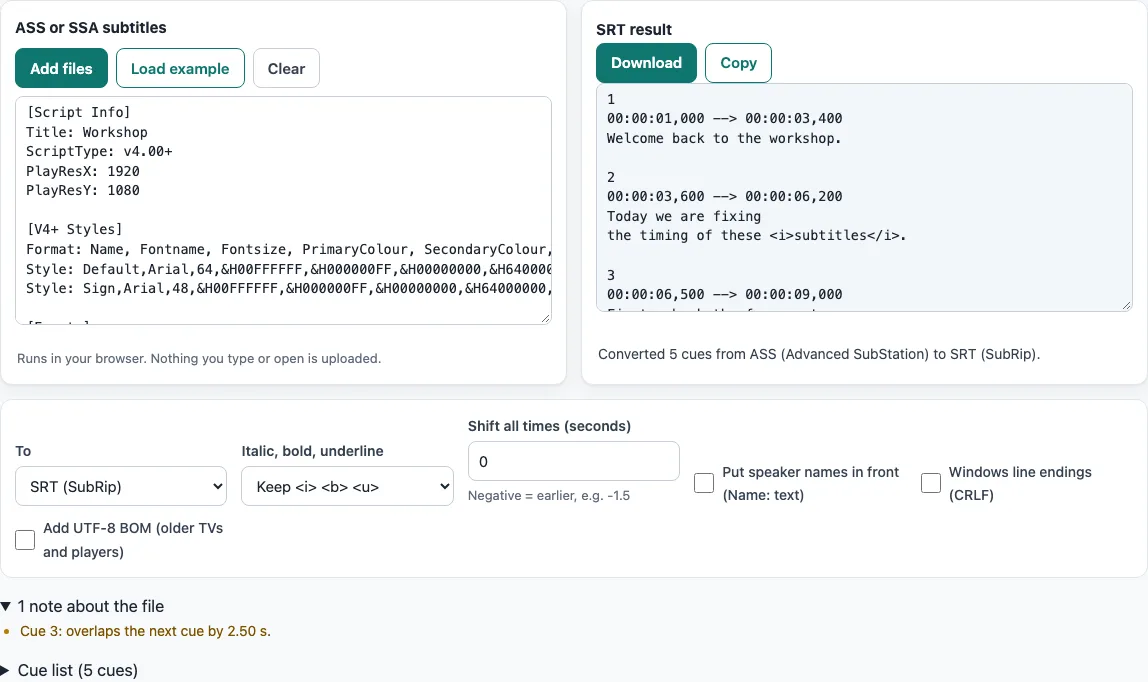Viewport: 1148px width, 682px height.
Task: Click the 'Welcome back to the workshop.' line
Action: 724,138
